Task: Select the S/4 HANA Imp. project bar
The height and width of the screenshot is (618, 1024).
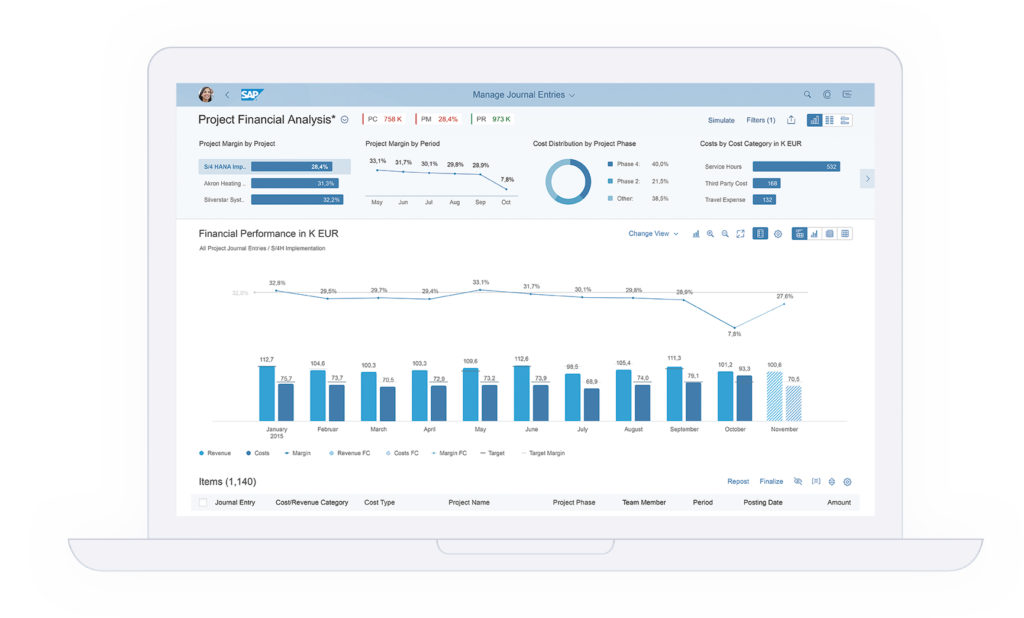Action: [x=274, y=167]
